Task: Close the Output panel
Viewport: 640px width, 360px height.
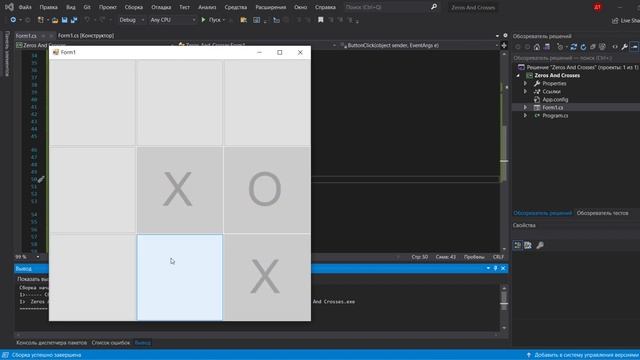Action: [x=503, y=268]
